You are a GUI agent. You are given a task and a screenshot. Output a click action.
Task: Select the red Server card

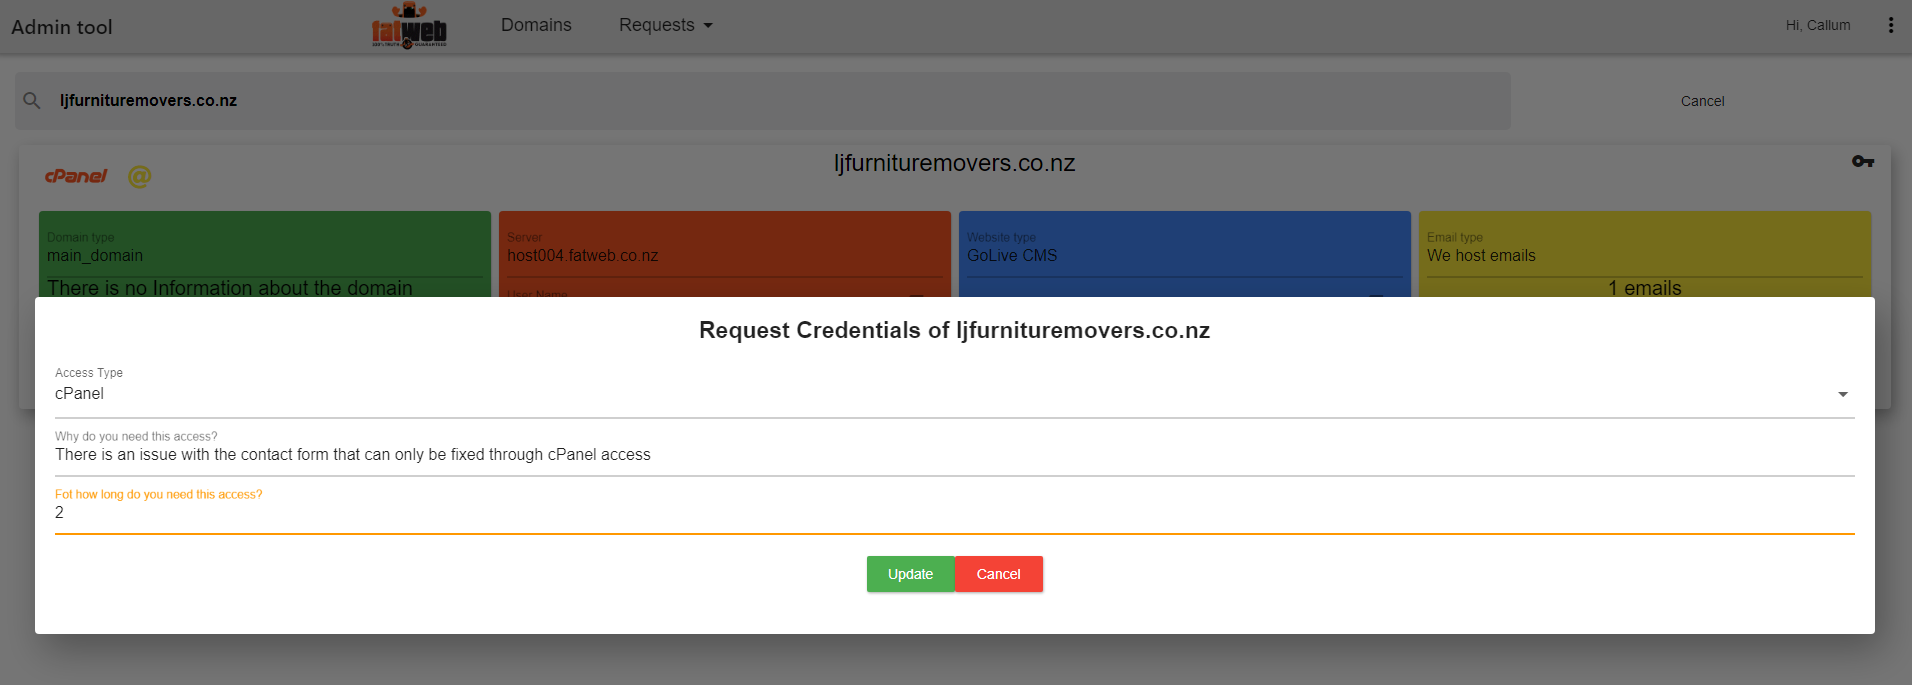[x=724, y=254]
